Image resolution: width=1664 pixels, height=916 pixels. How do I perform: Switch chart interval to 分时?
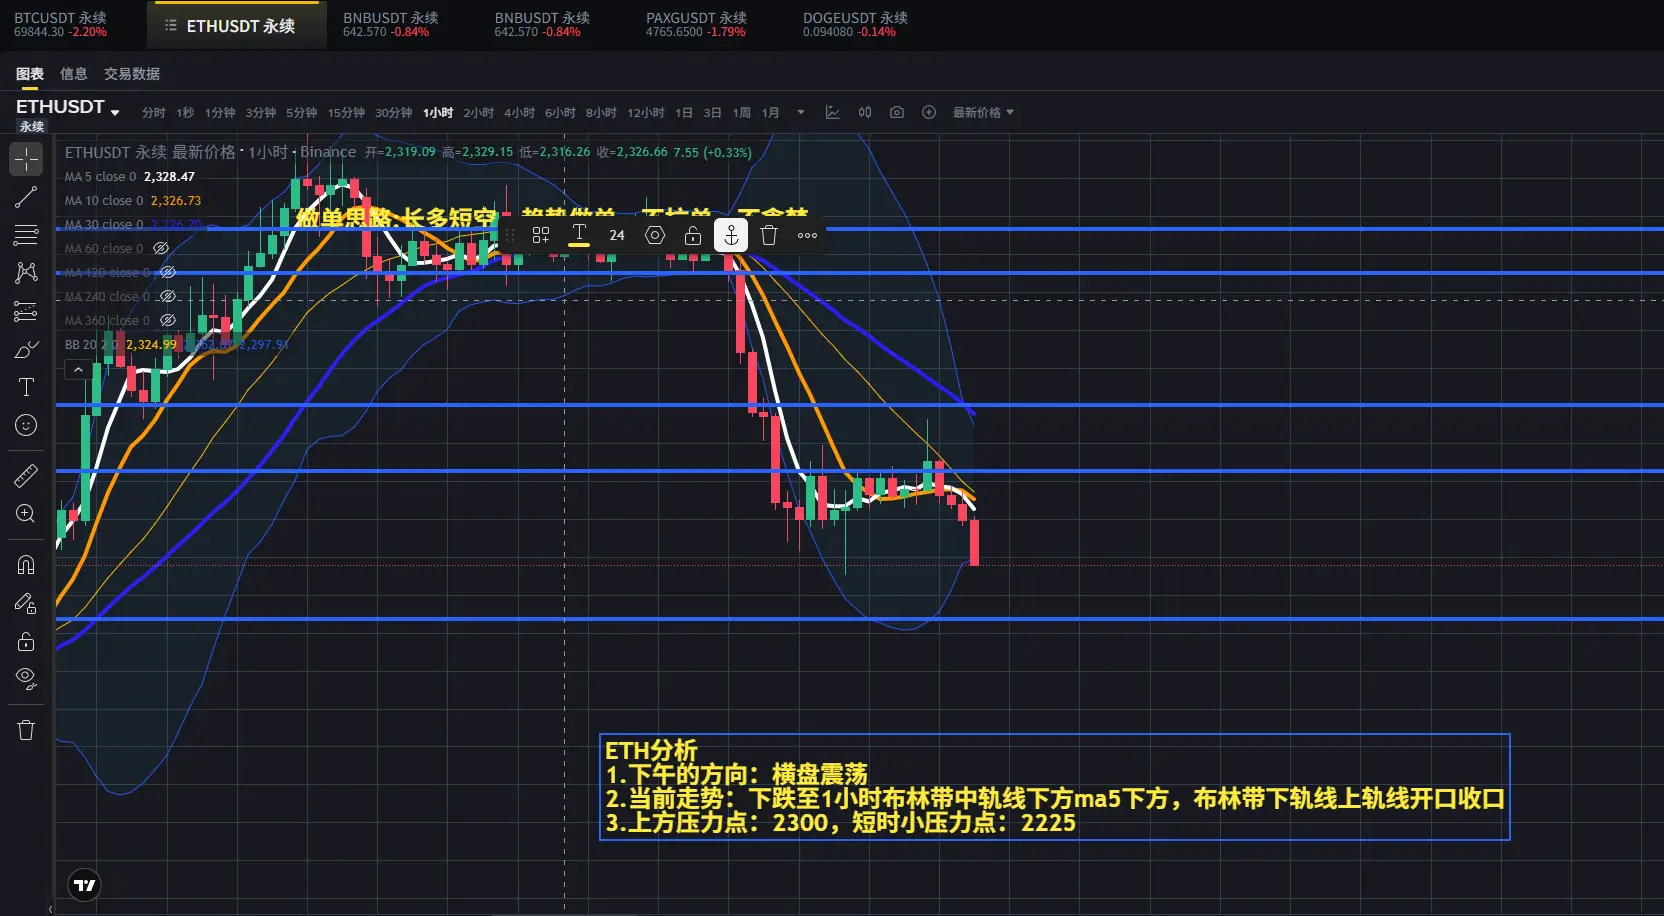coord(153,113)
